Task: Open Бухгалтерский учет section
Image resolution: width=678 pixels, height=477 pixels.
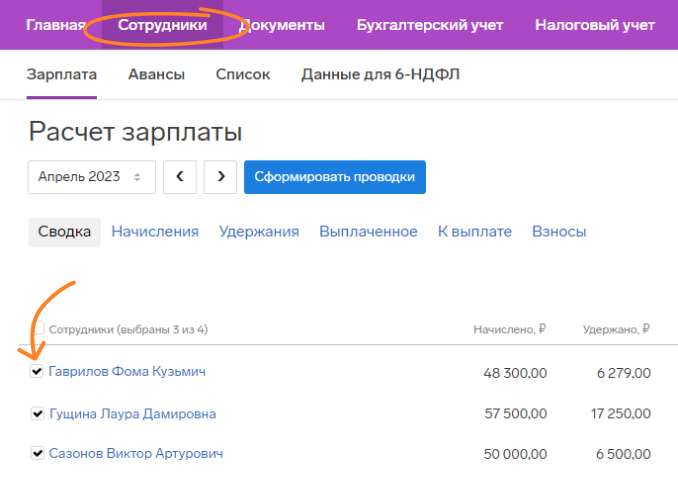Action: [x=430, y=25]
